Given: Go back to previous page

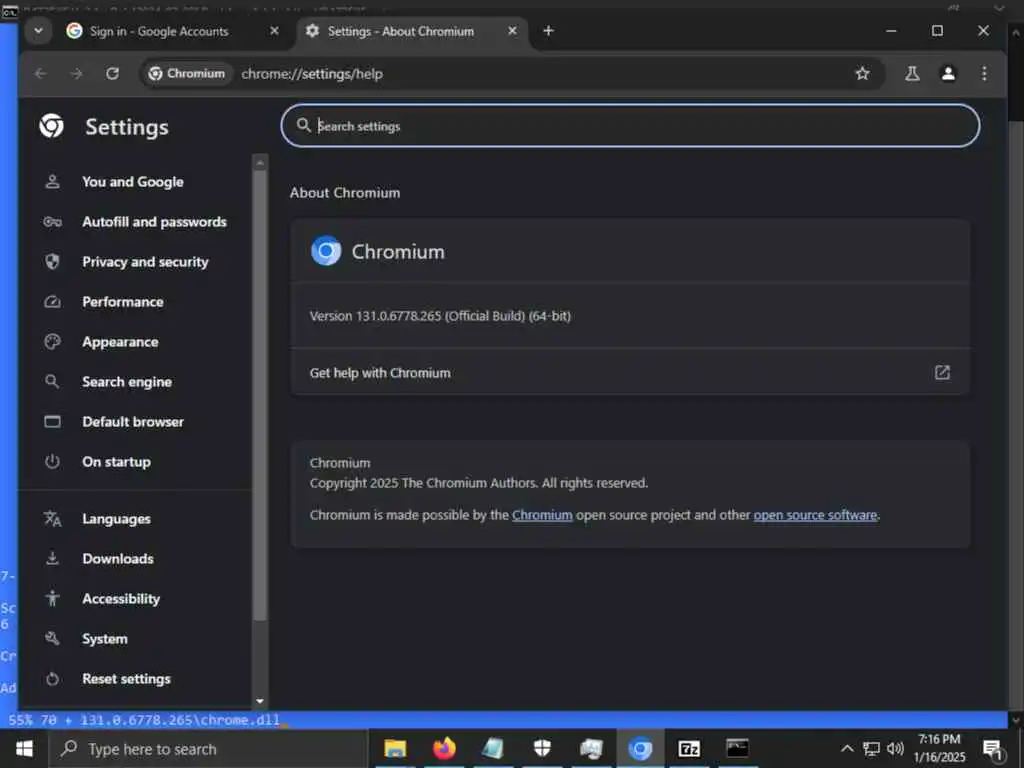Looking at the screenshot, I should [40, 73].
